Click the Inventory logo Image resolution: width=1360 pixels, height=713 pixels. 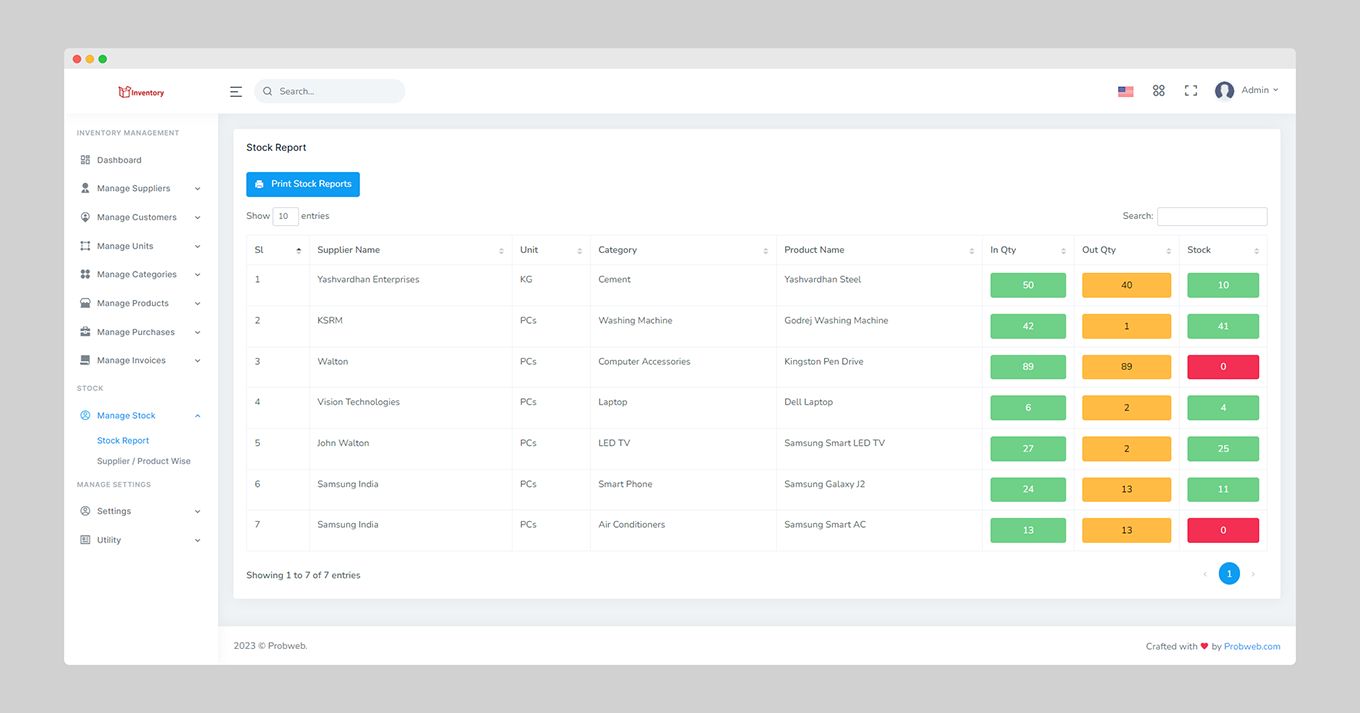[141, 92]
